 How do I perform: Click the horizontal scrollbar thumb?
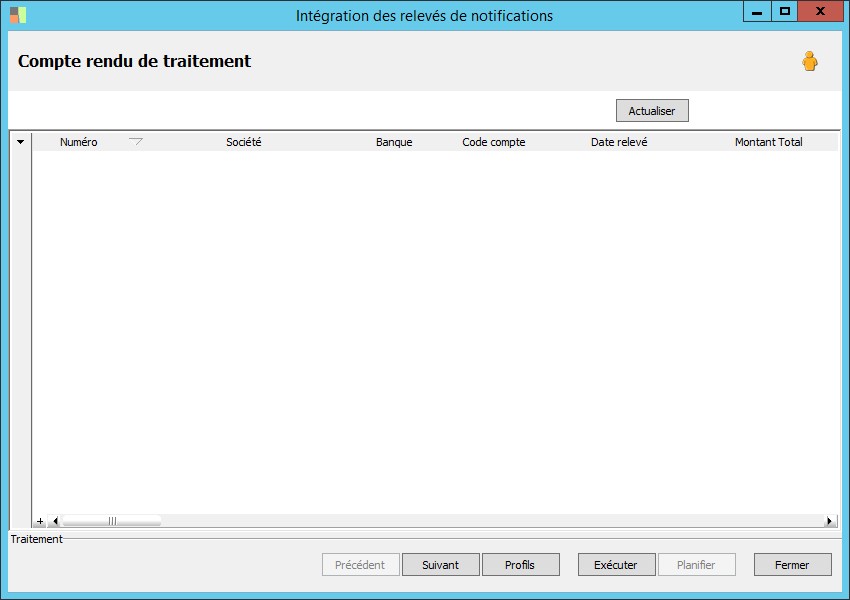tap(112, 521)
